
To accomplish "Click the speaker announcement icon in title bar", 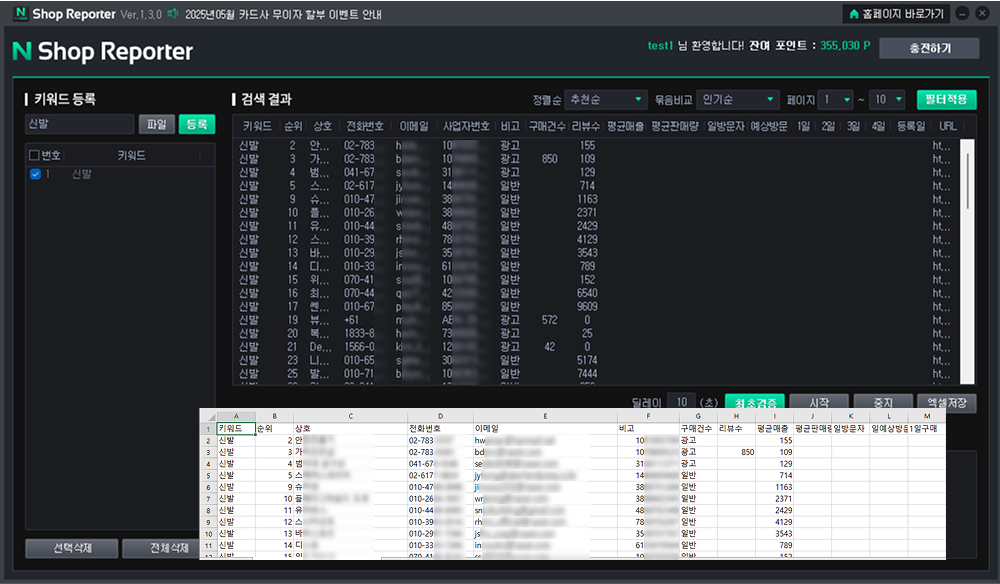I will click(173, 14).
